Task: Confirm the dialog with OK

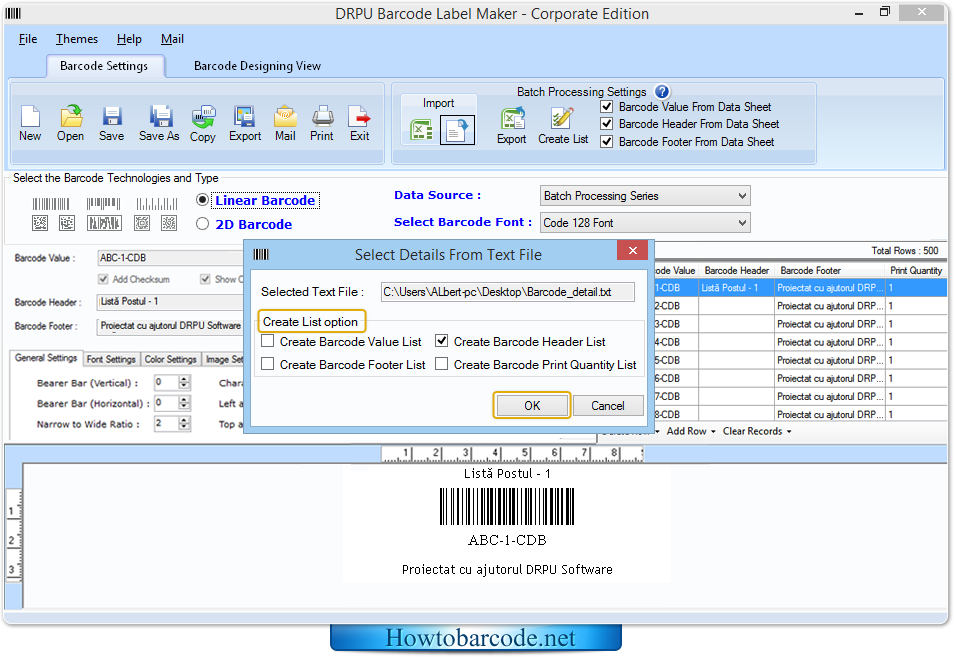Action: (532, 406)
